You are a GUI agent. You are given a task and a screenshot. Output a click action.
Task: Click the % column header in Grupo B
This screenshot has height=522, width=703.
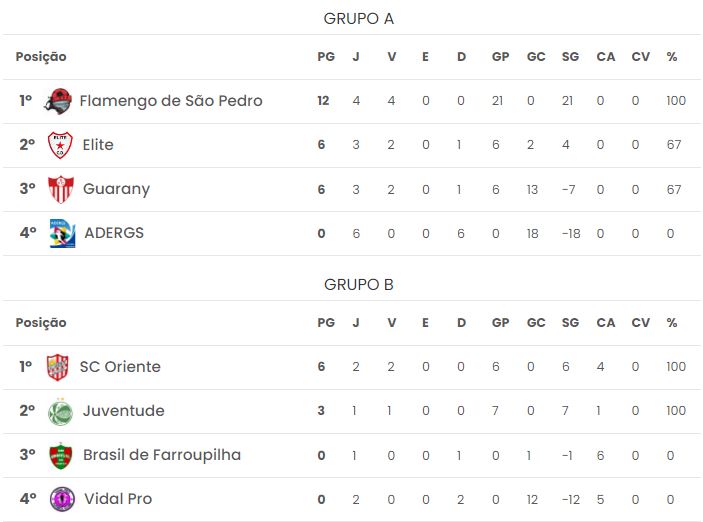[672, 323]
